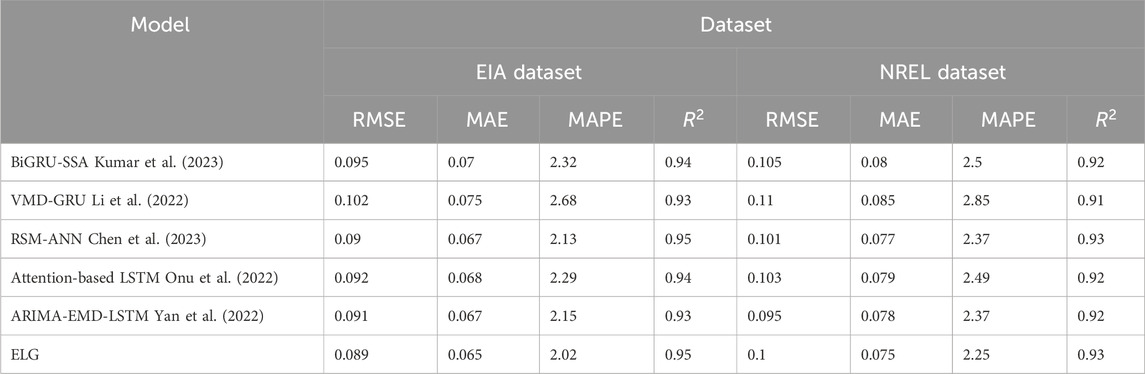
Task: Select the BiGRU-SSA EIA MAPE value 2.32
Action: pyautogui.click(x=562, y=162)
